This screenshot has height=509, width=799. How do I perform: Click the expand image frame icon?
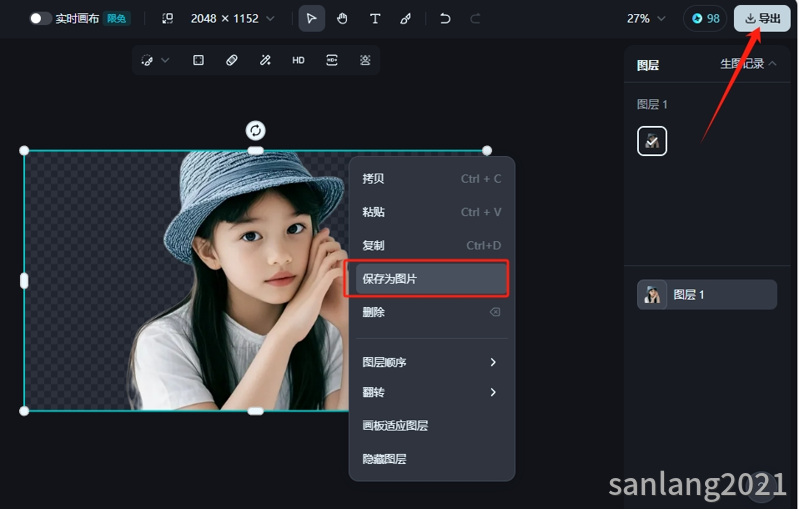coord(198,61)
